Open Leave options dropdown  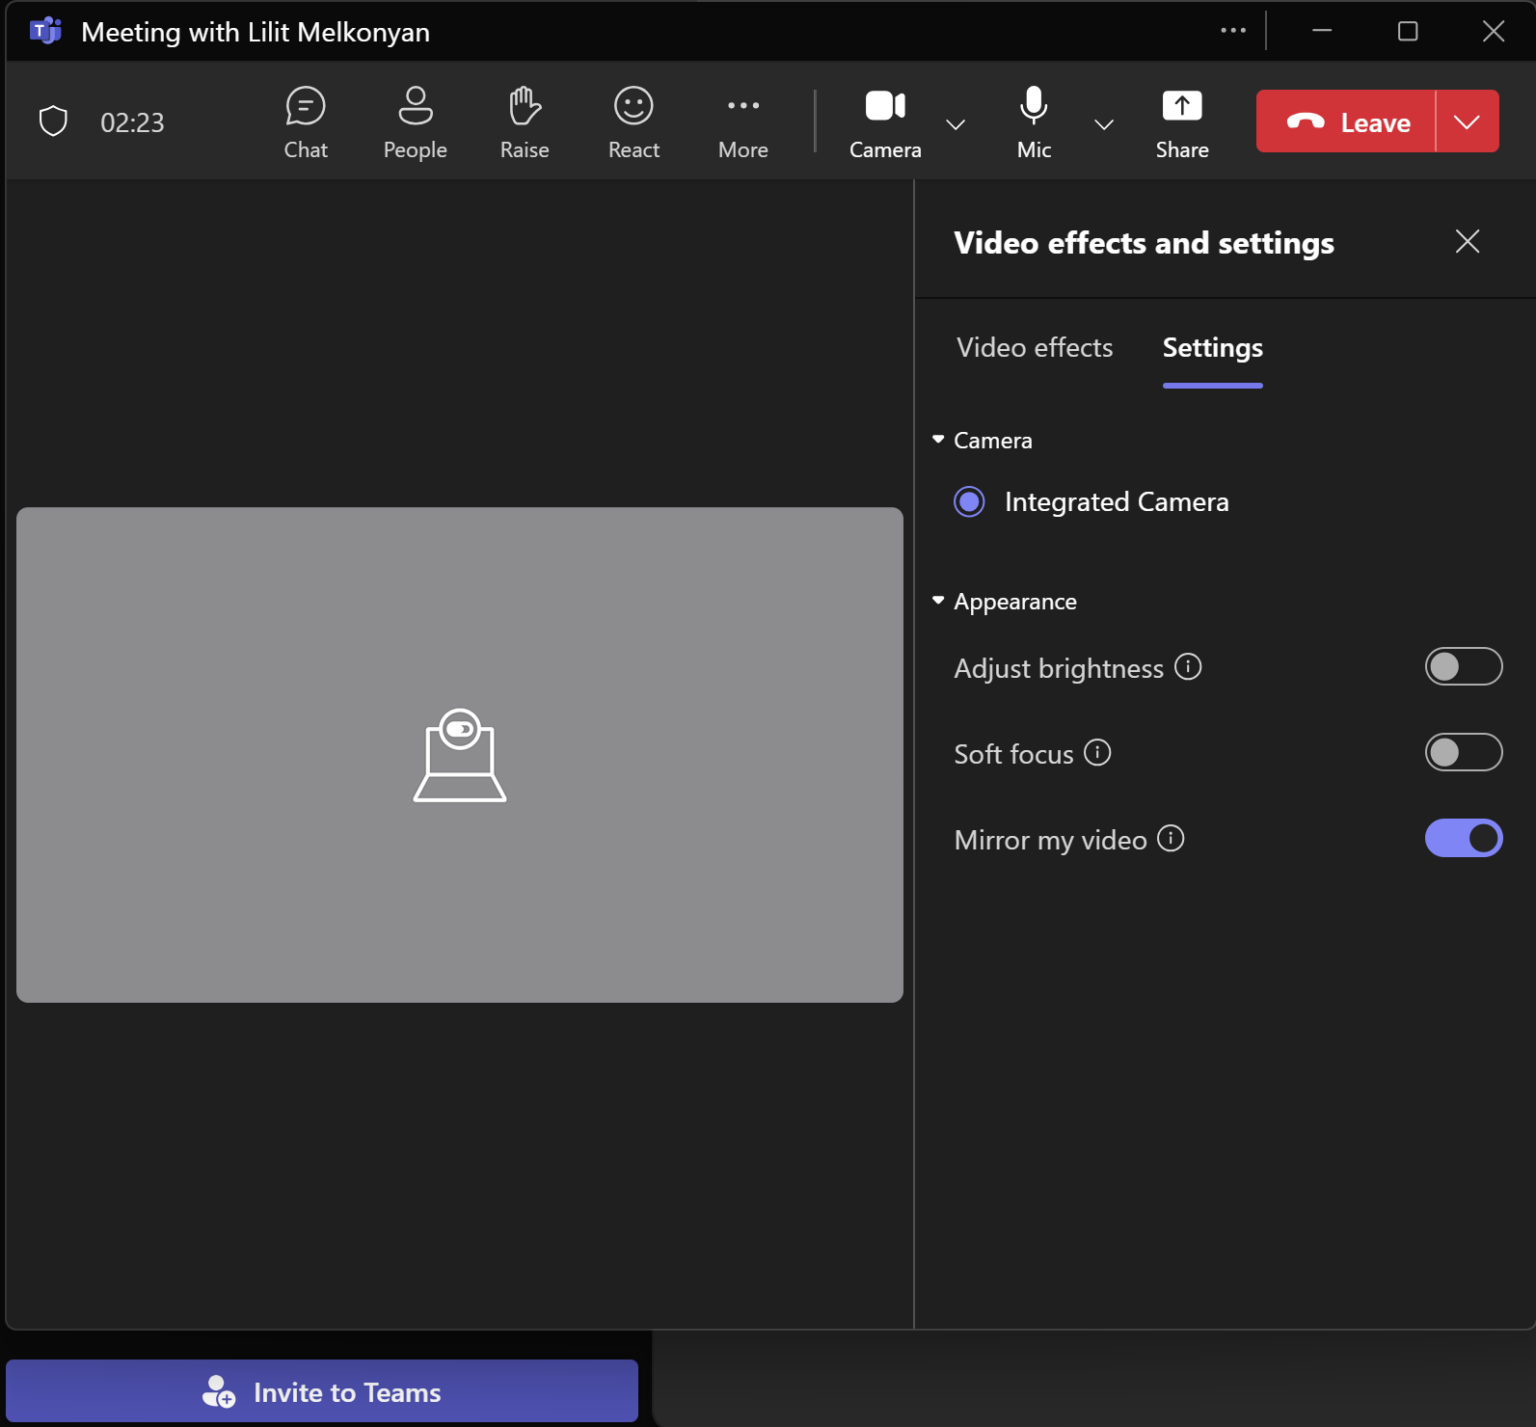pos(1466,121)
